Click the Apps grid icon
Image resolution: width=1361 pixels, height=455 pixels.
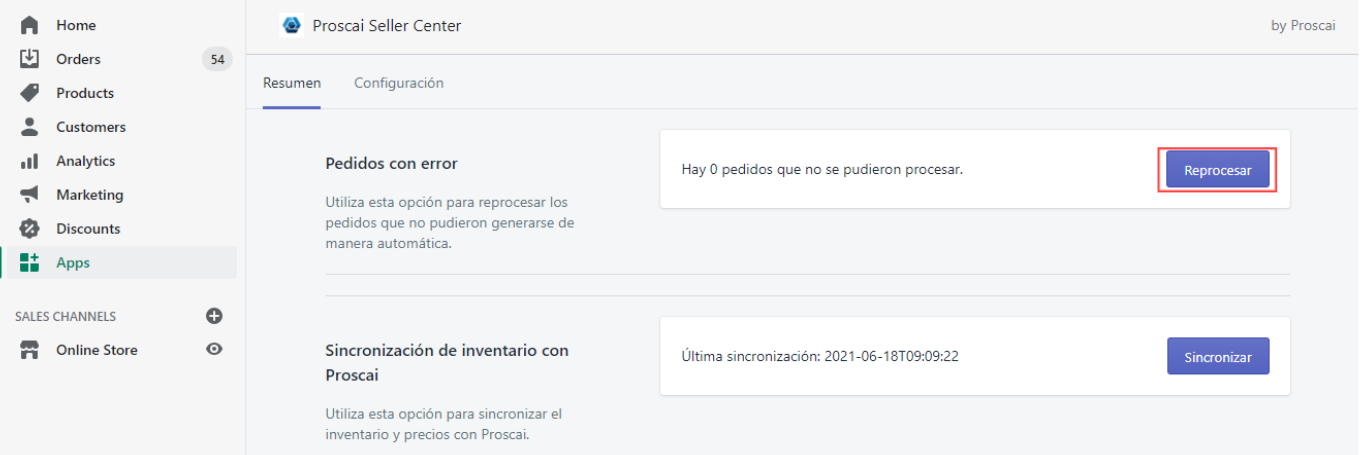(x=29, y=263)
